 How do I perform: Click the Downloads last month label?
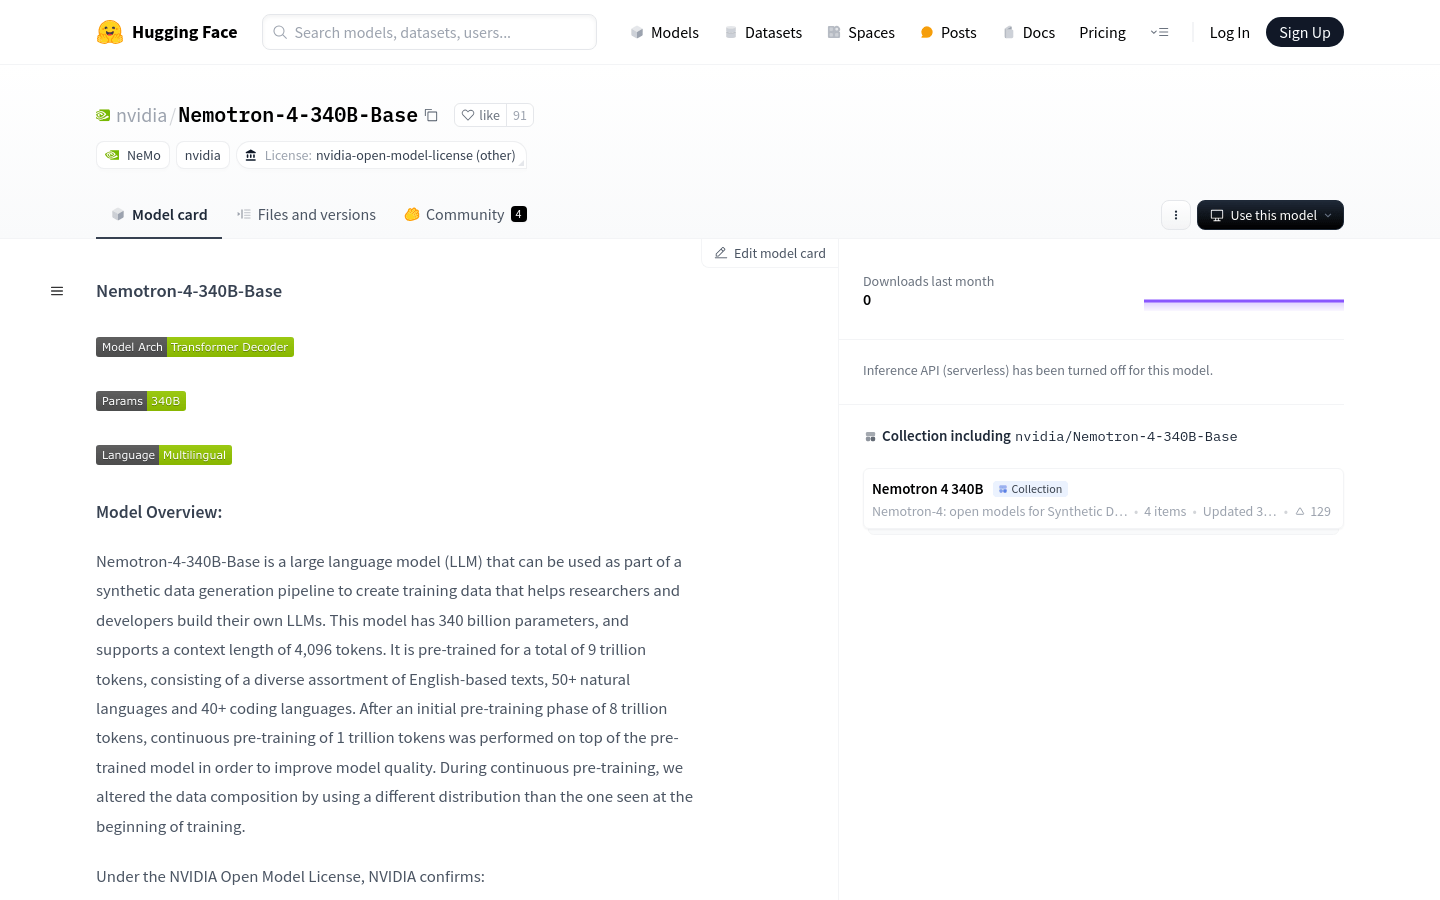(x=928, y=281)
